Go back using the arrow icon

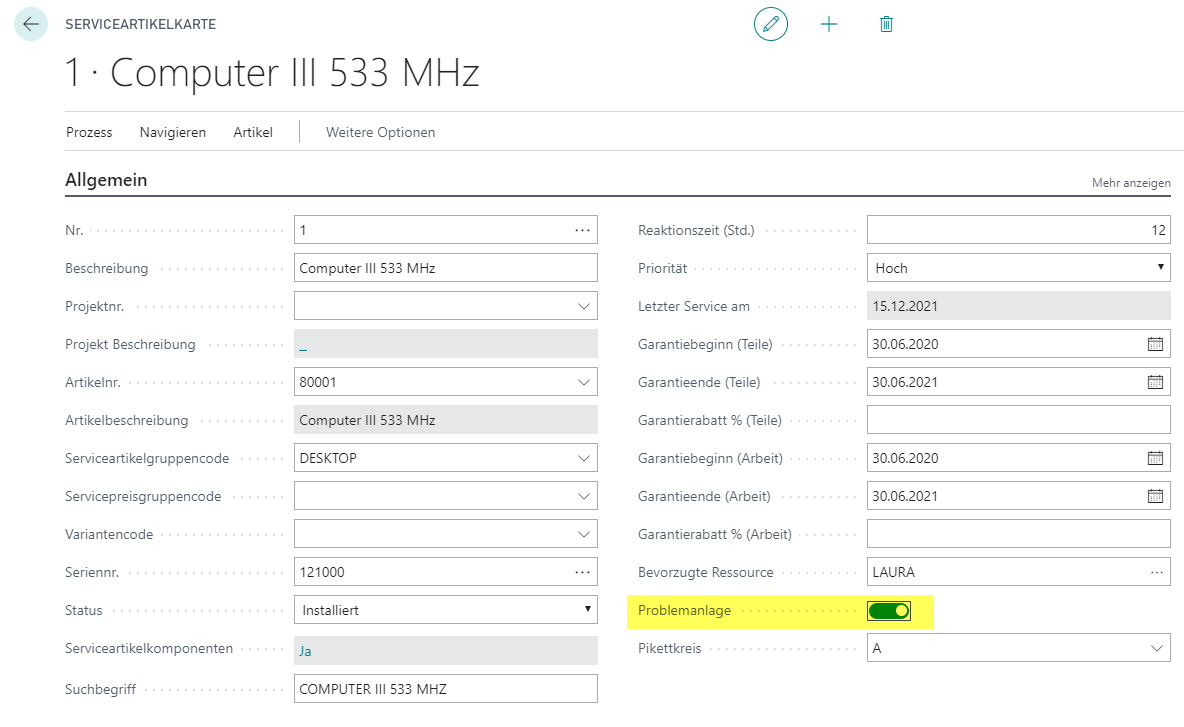(x=31, y=24)
